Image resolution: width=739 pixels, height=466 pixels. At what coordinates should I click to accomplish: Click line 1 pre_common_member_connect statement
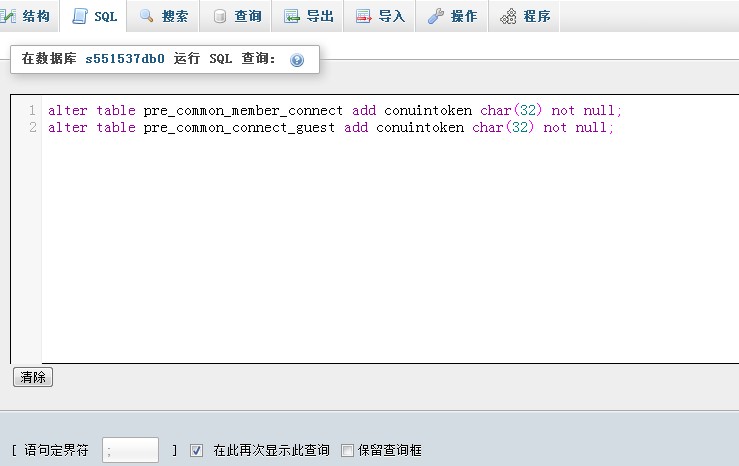[335, 110]
